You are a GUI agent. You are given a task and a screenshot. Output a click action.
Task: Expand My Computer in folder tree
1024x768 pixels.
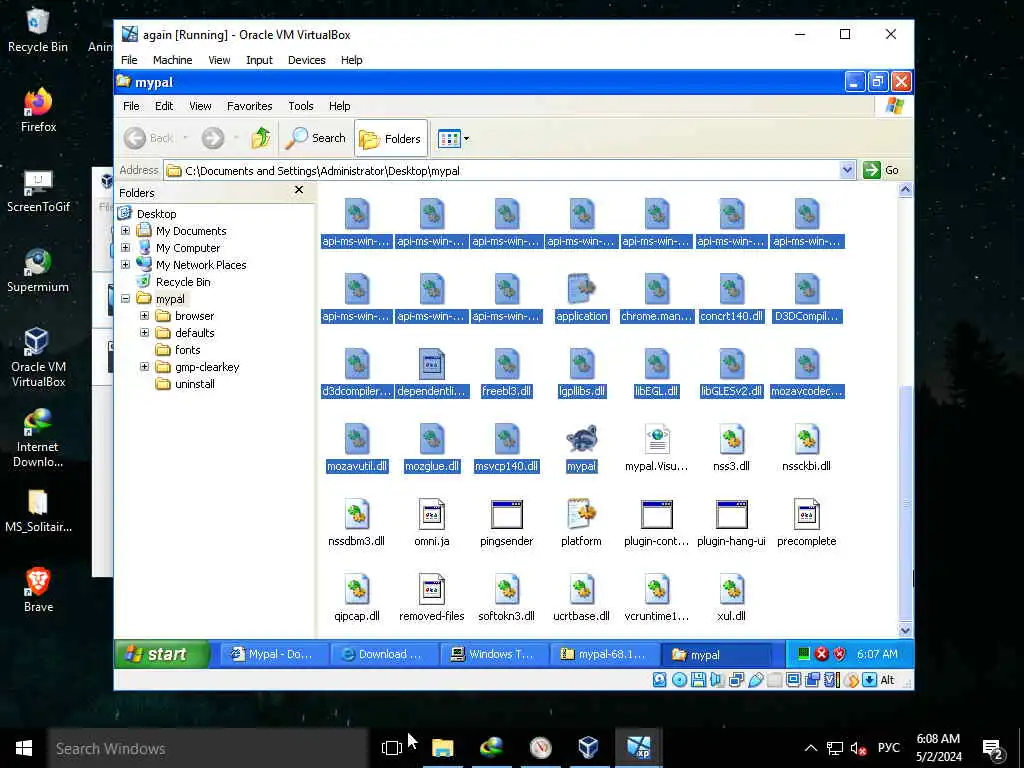125,248
